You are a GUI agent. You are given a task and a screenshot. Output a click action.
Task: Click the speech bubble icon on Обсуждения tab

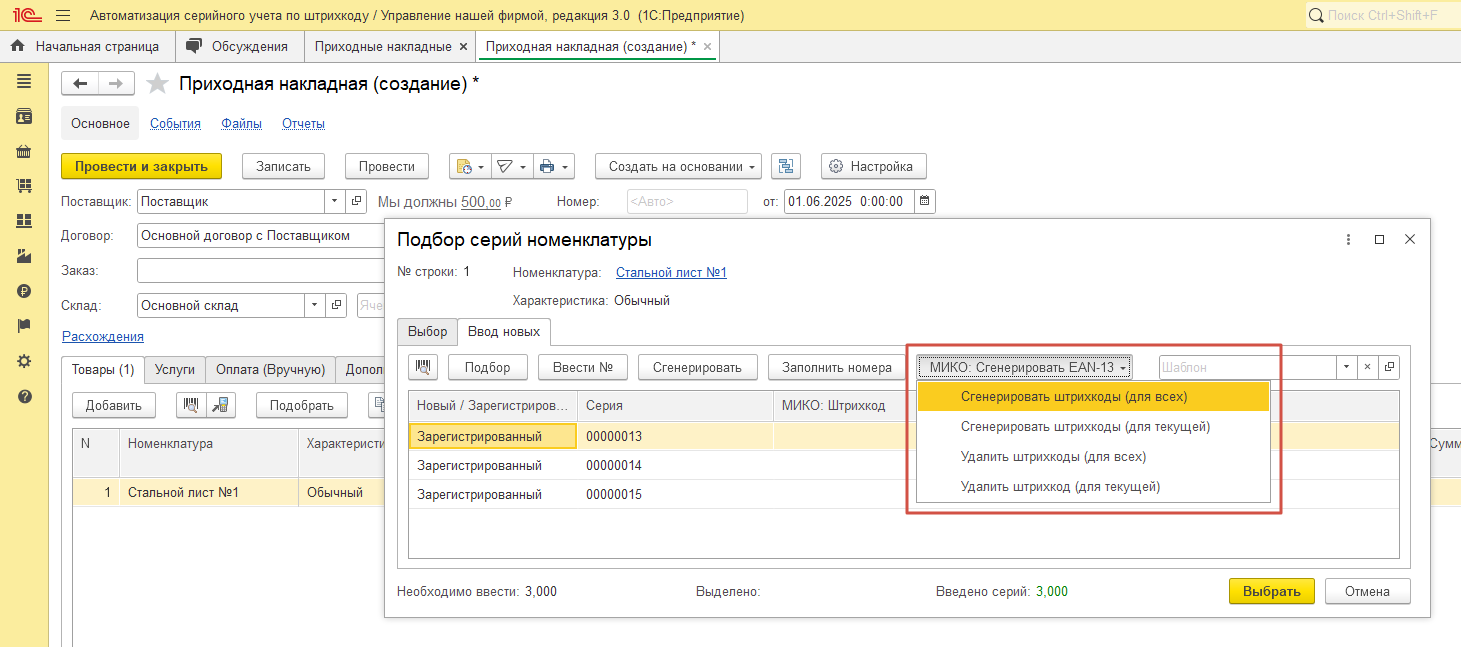tap(195, 46)
